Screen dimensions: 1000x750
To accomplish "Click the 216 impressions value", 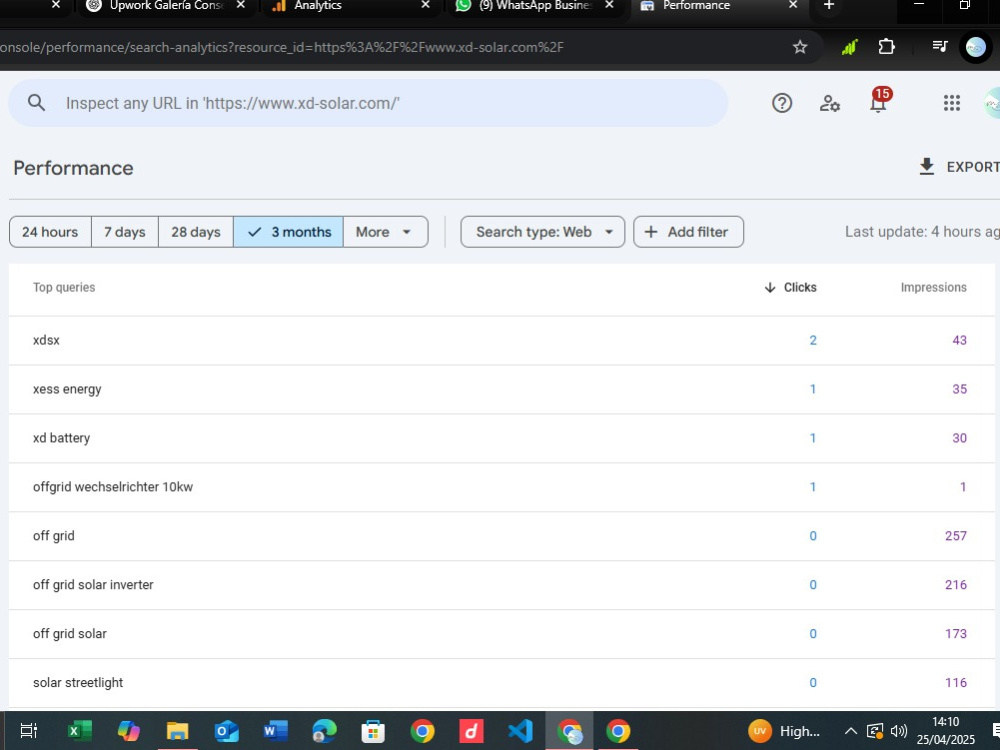I will tap(955, 585).
